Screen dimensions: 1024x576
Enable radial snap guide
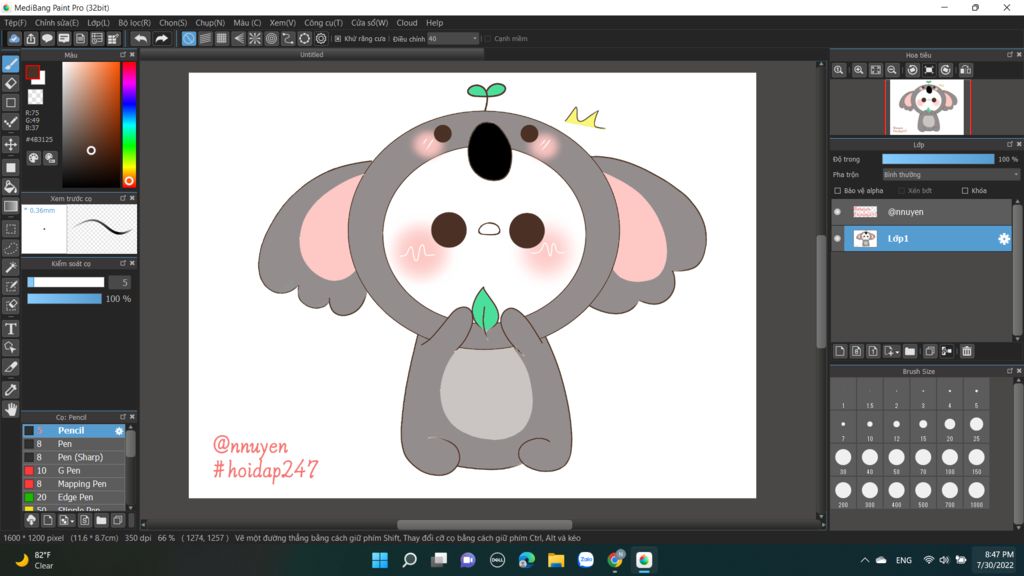coord(255,39)
